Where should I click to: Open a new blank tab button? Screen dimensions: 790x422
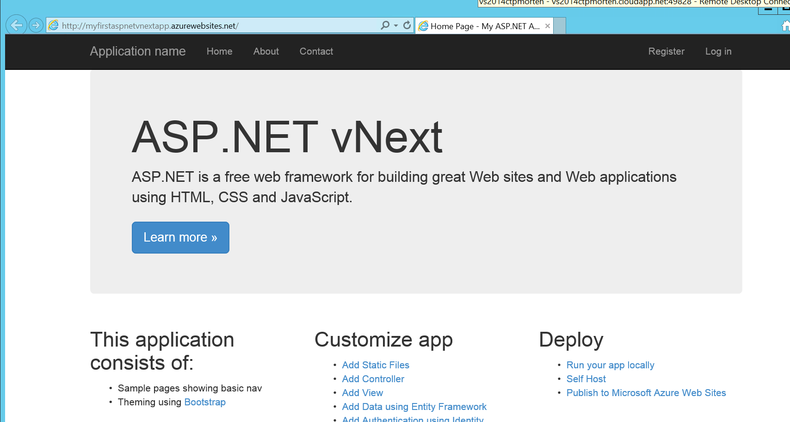[560, 26]
